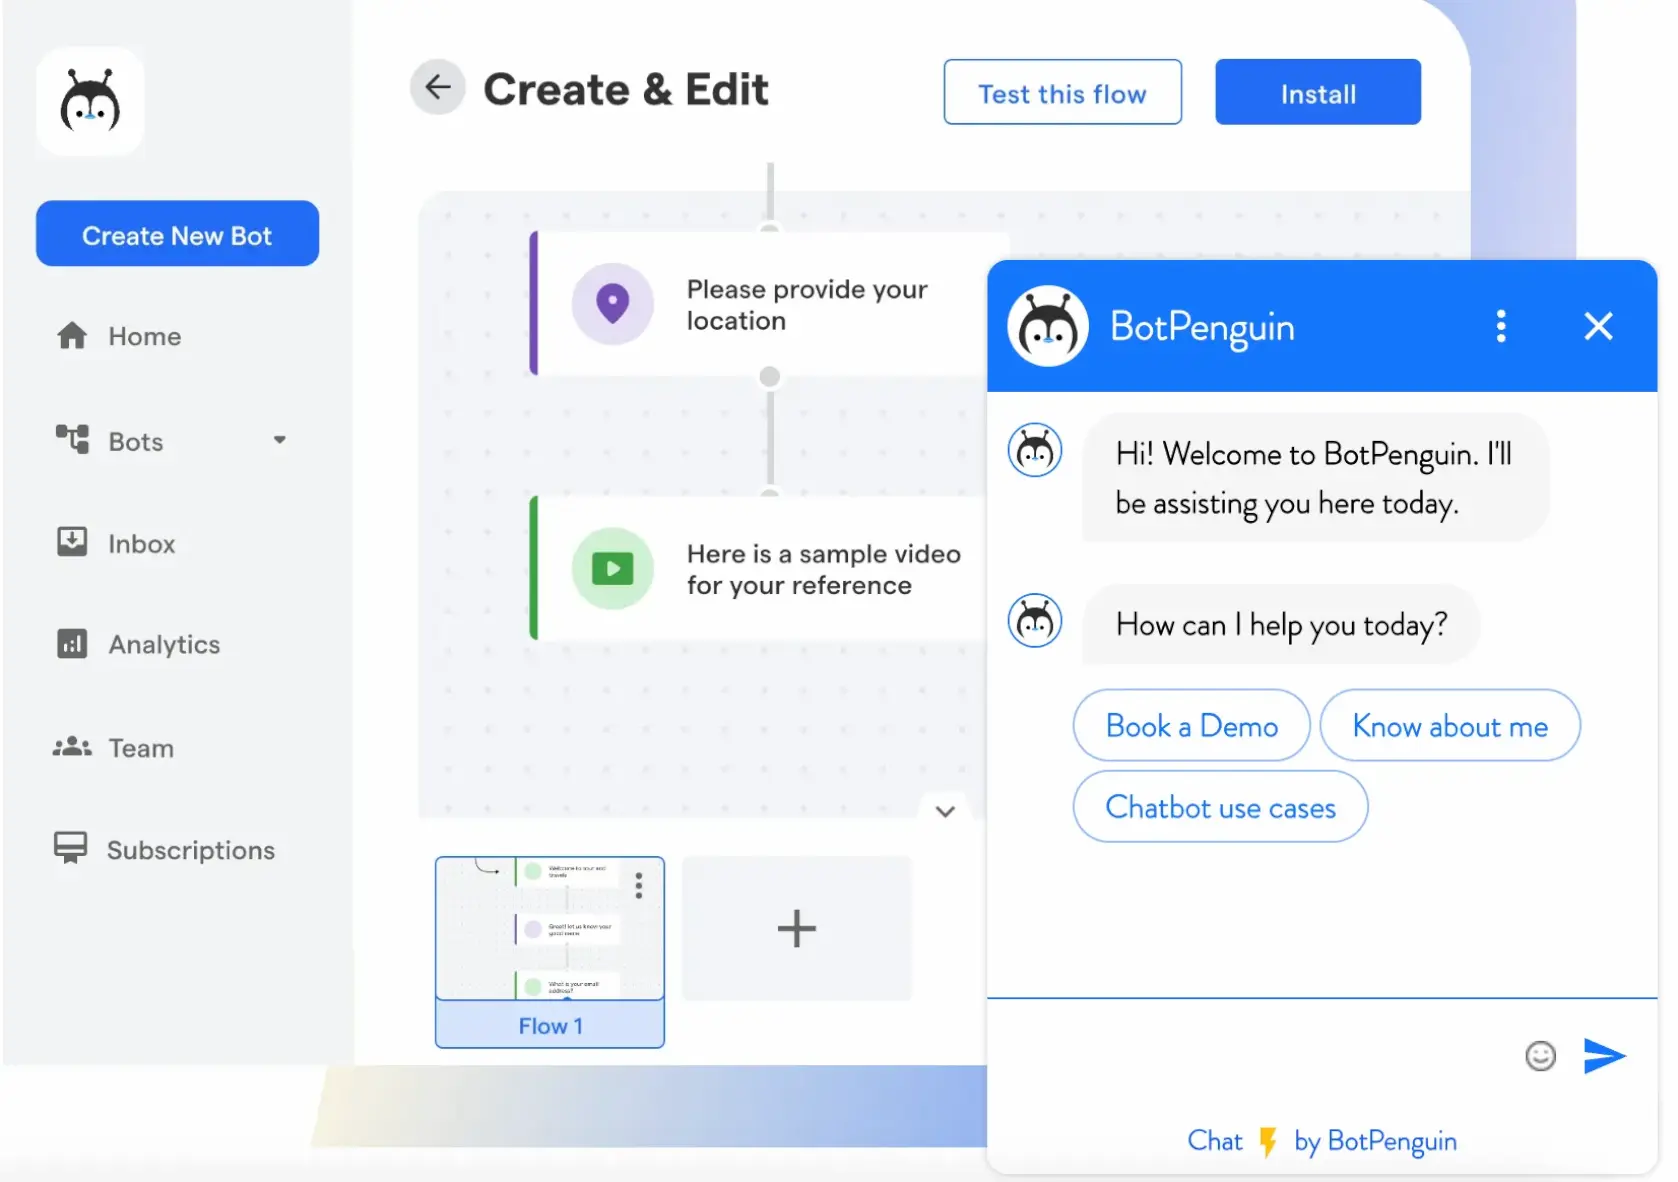Click bot avatar beside 'How can I help'
The image size is (1678, 1182).
pyautogui.click(x=1035, y=621)
